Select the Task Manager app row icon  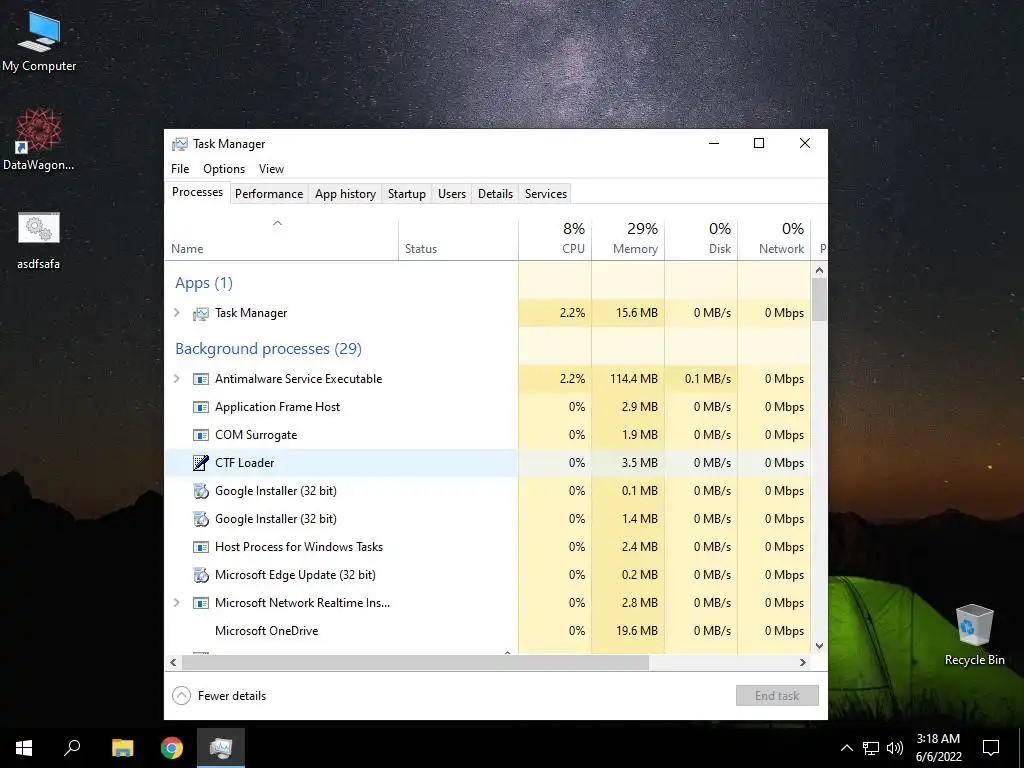pos(200,314)
